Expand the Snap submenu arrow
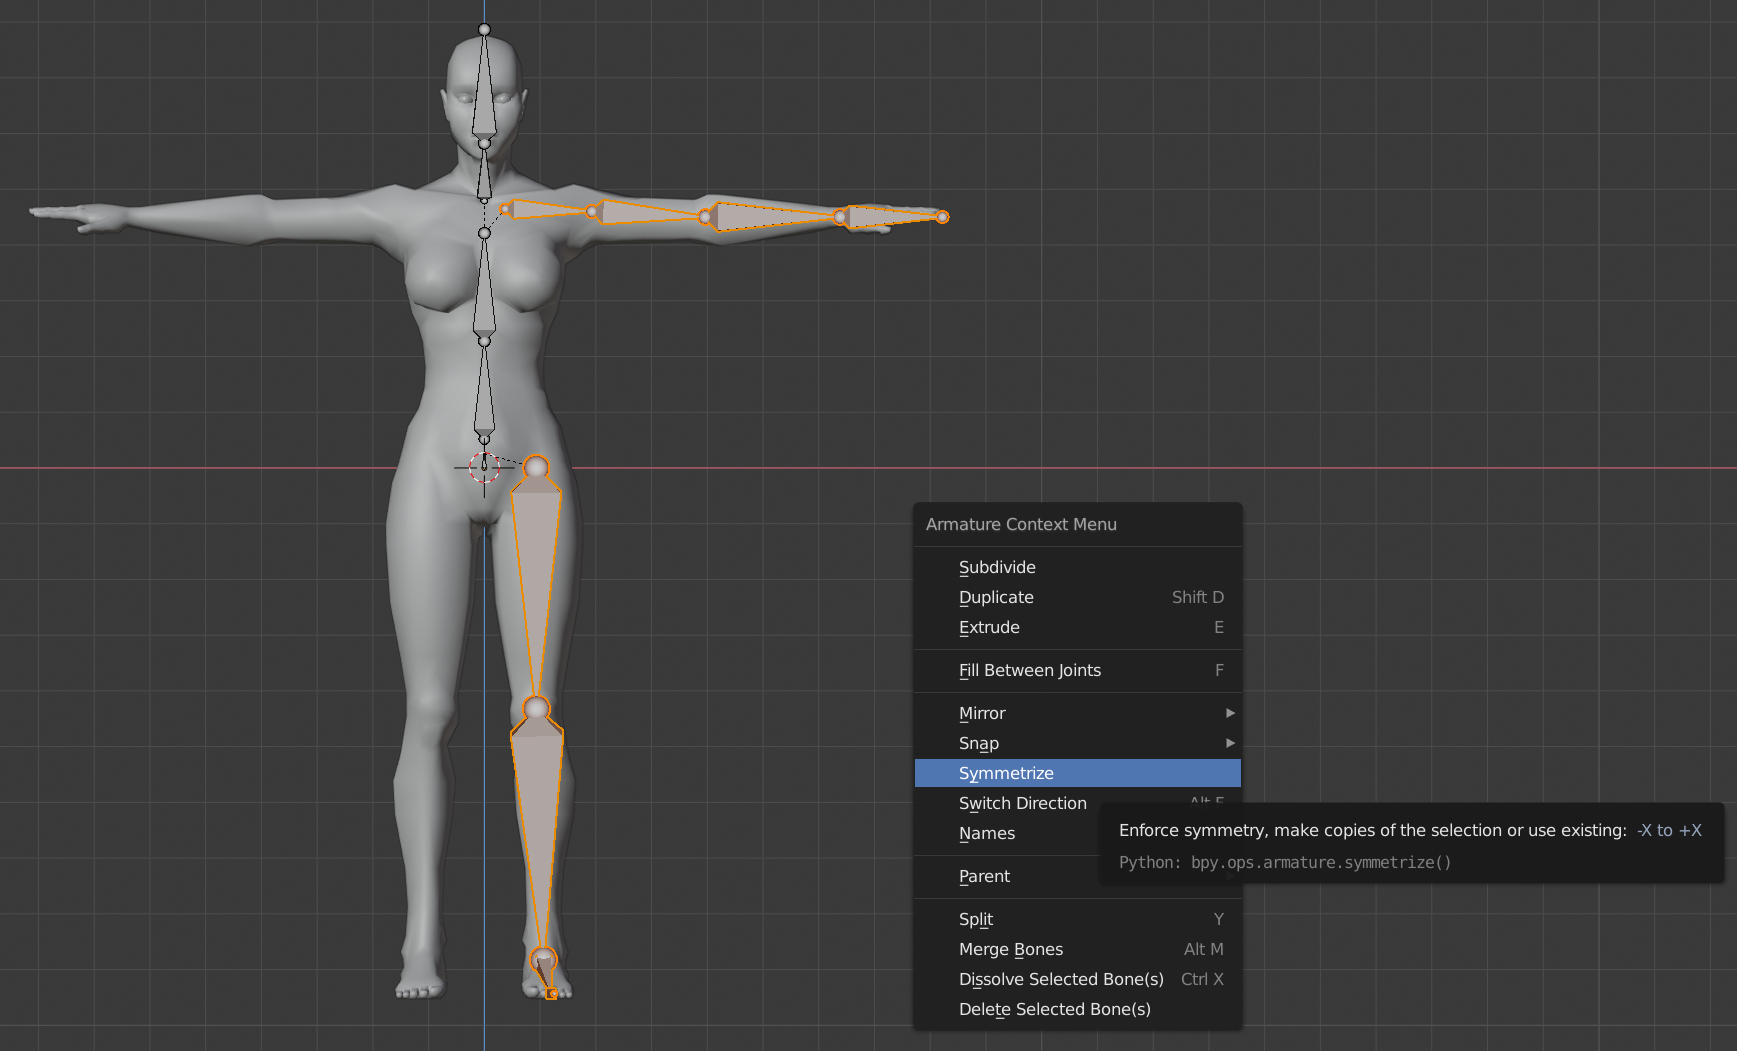Viewport: 1737px width, 1051px height. point(1230,743)
